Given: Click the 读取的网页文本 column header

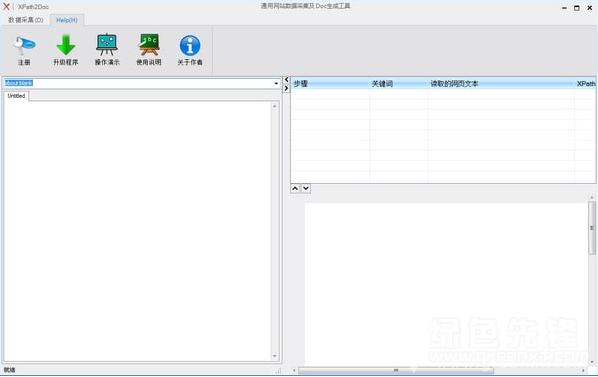Looking at the screenshot, I should click(x=501, y=83).
